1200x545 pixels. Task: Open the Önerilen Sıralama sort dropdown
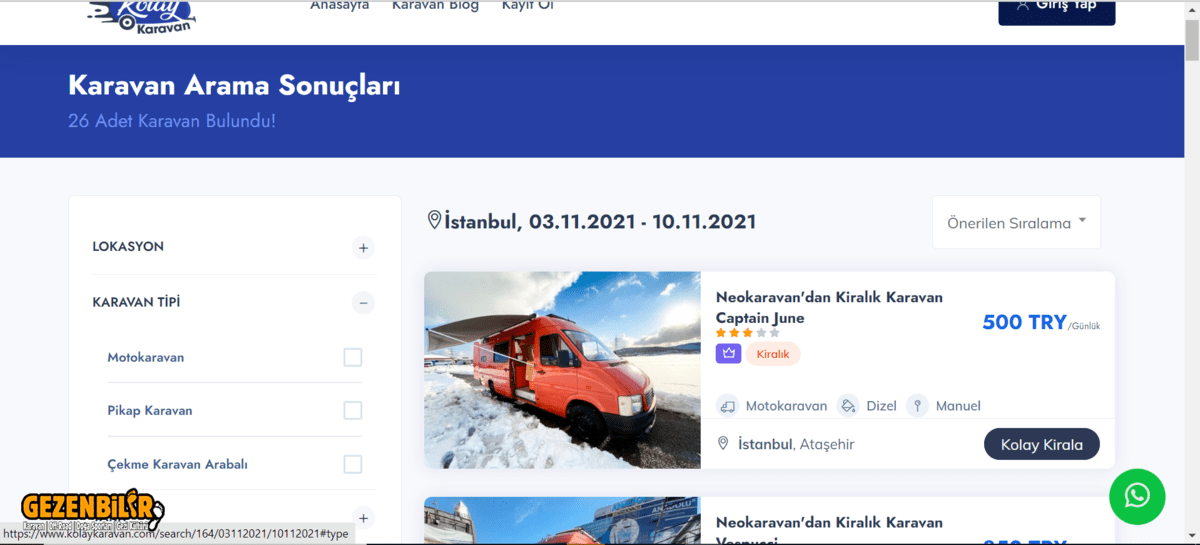click(x=1016, y=222)
